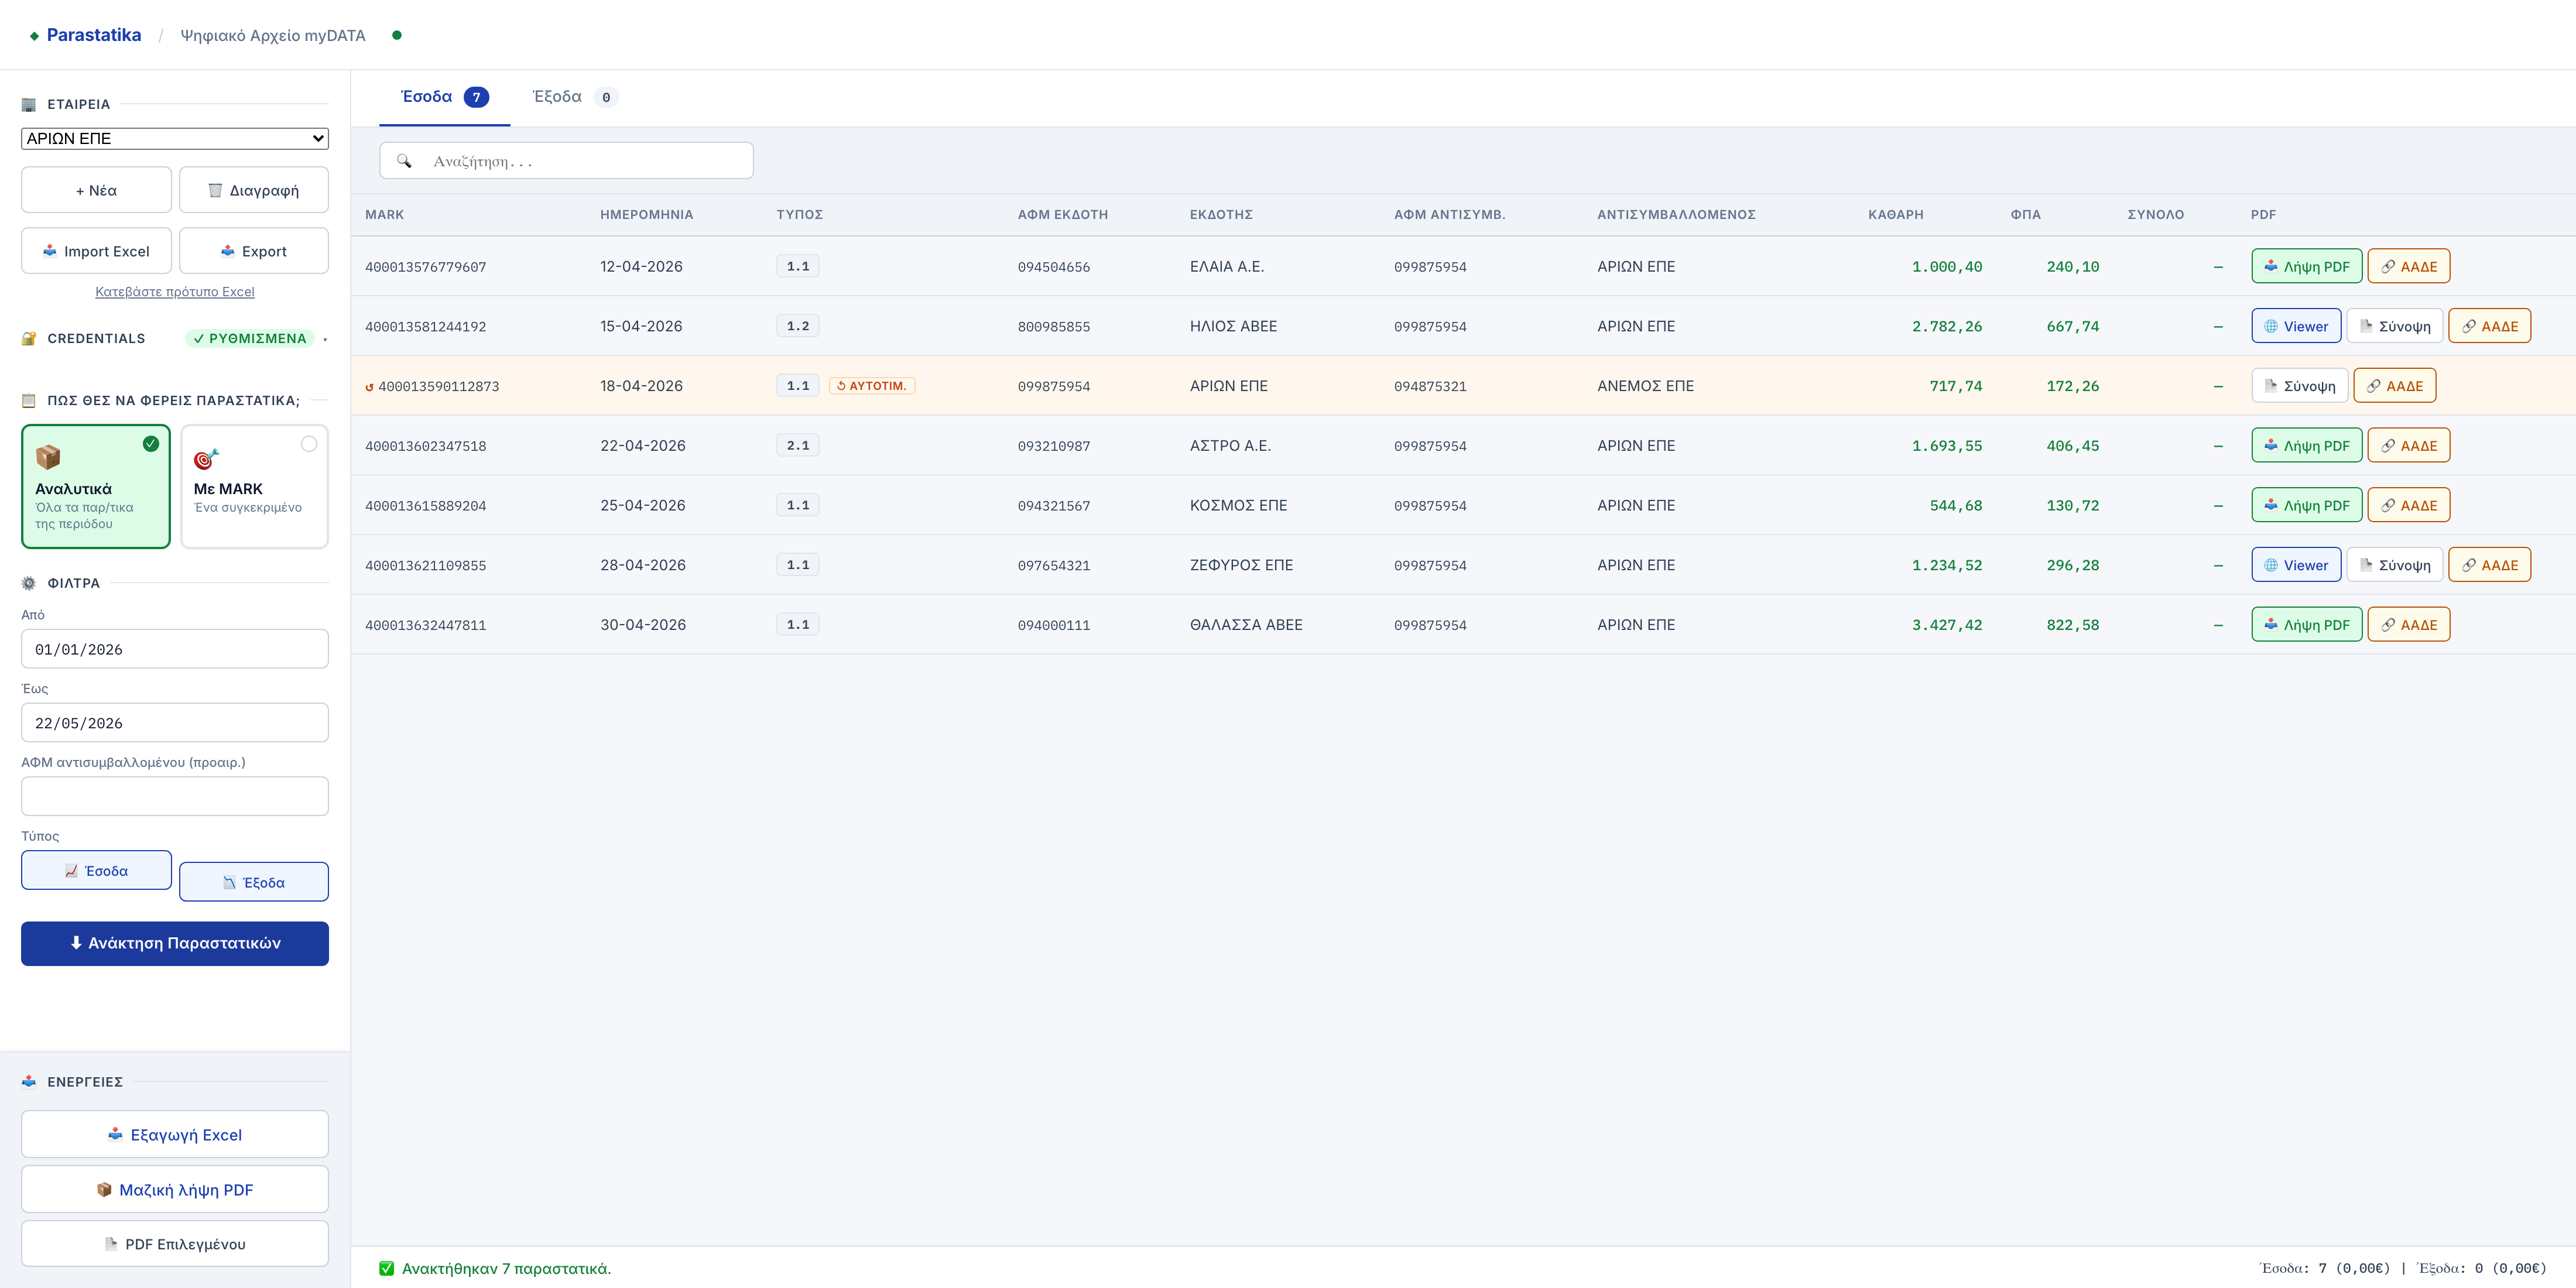The height and width of the screenshot is (1288, 2576).
Task: Click MARK 400013581244192
Action: pos(426,327)
